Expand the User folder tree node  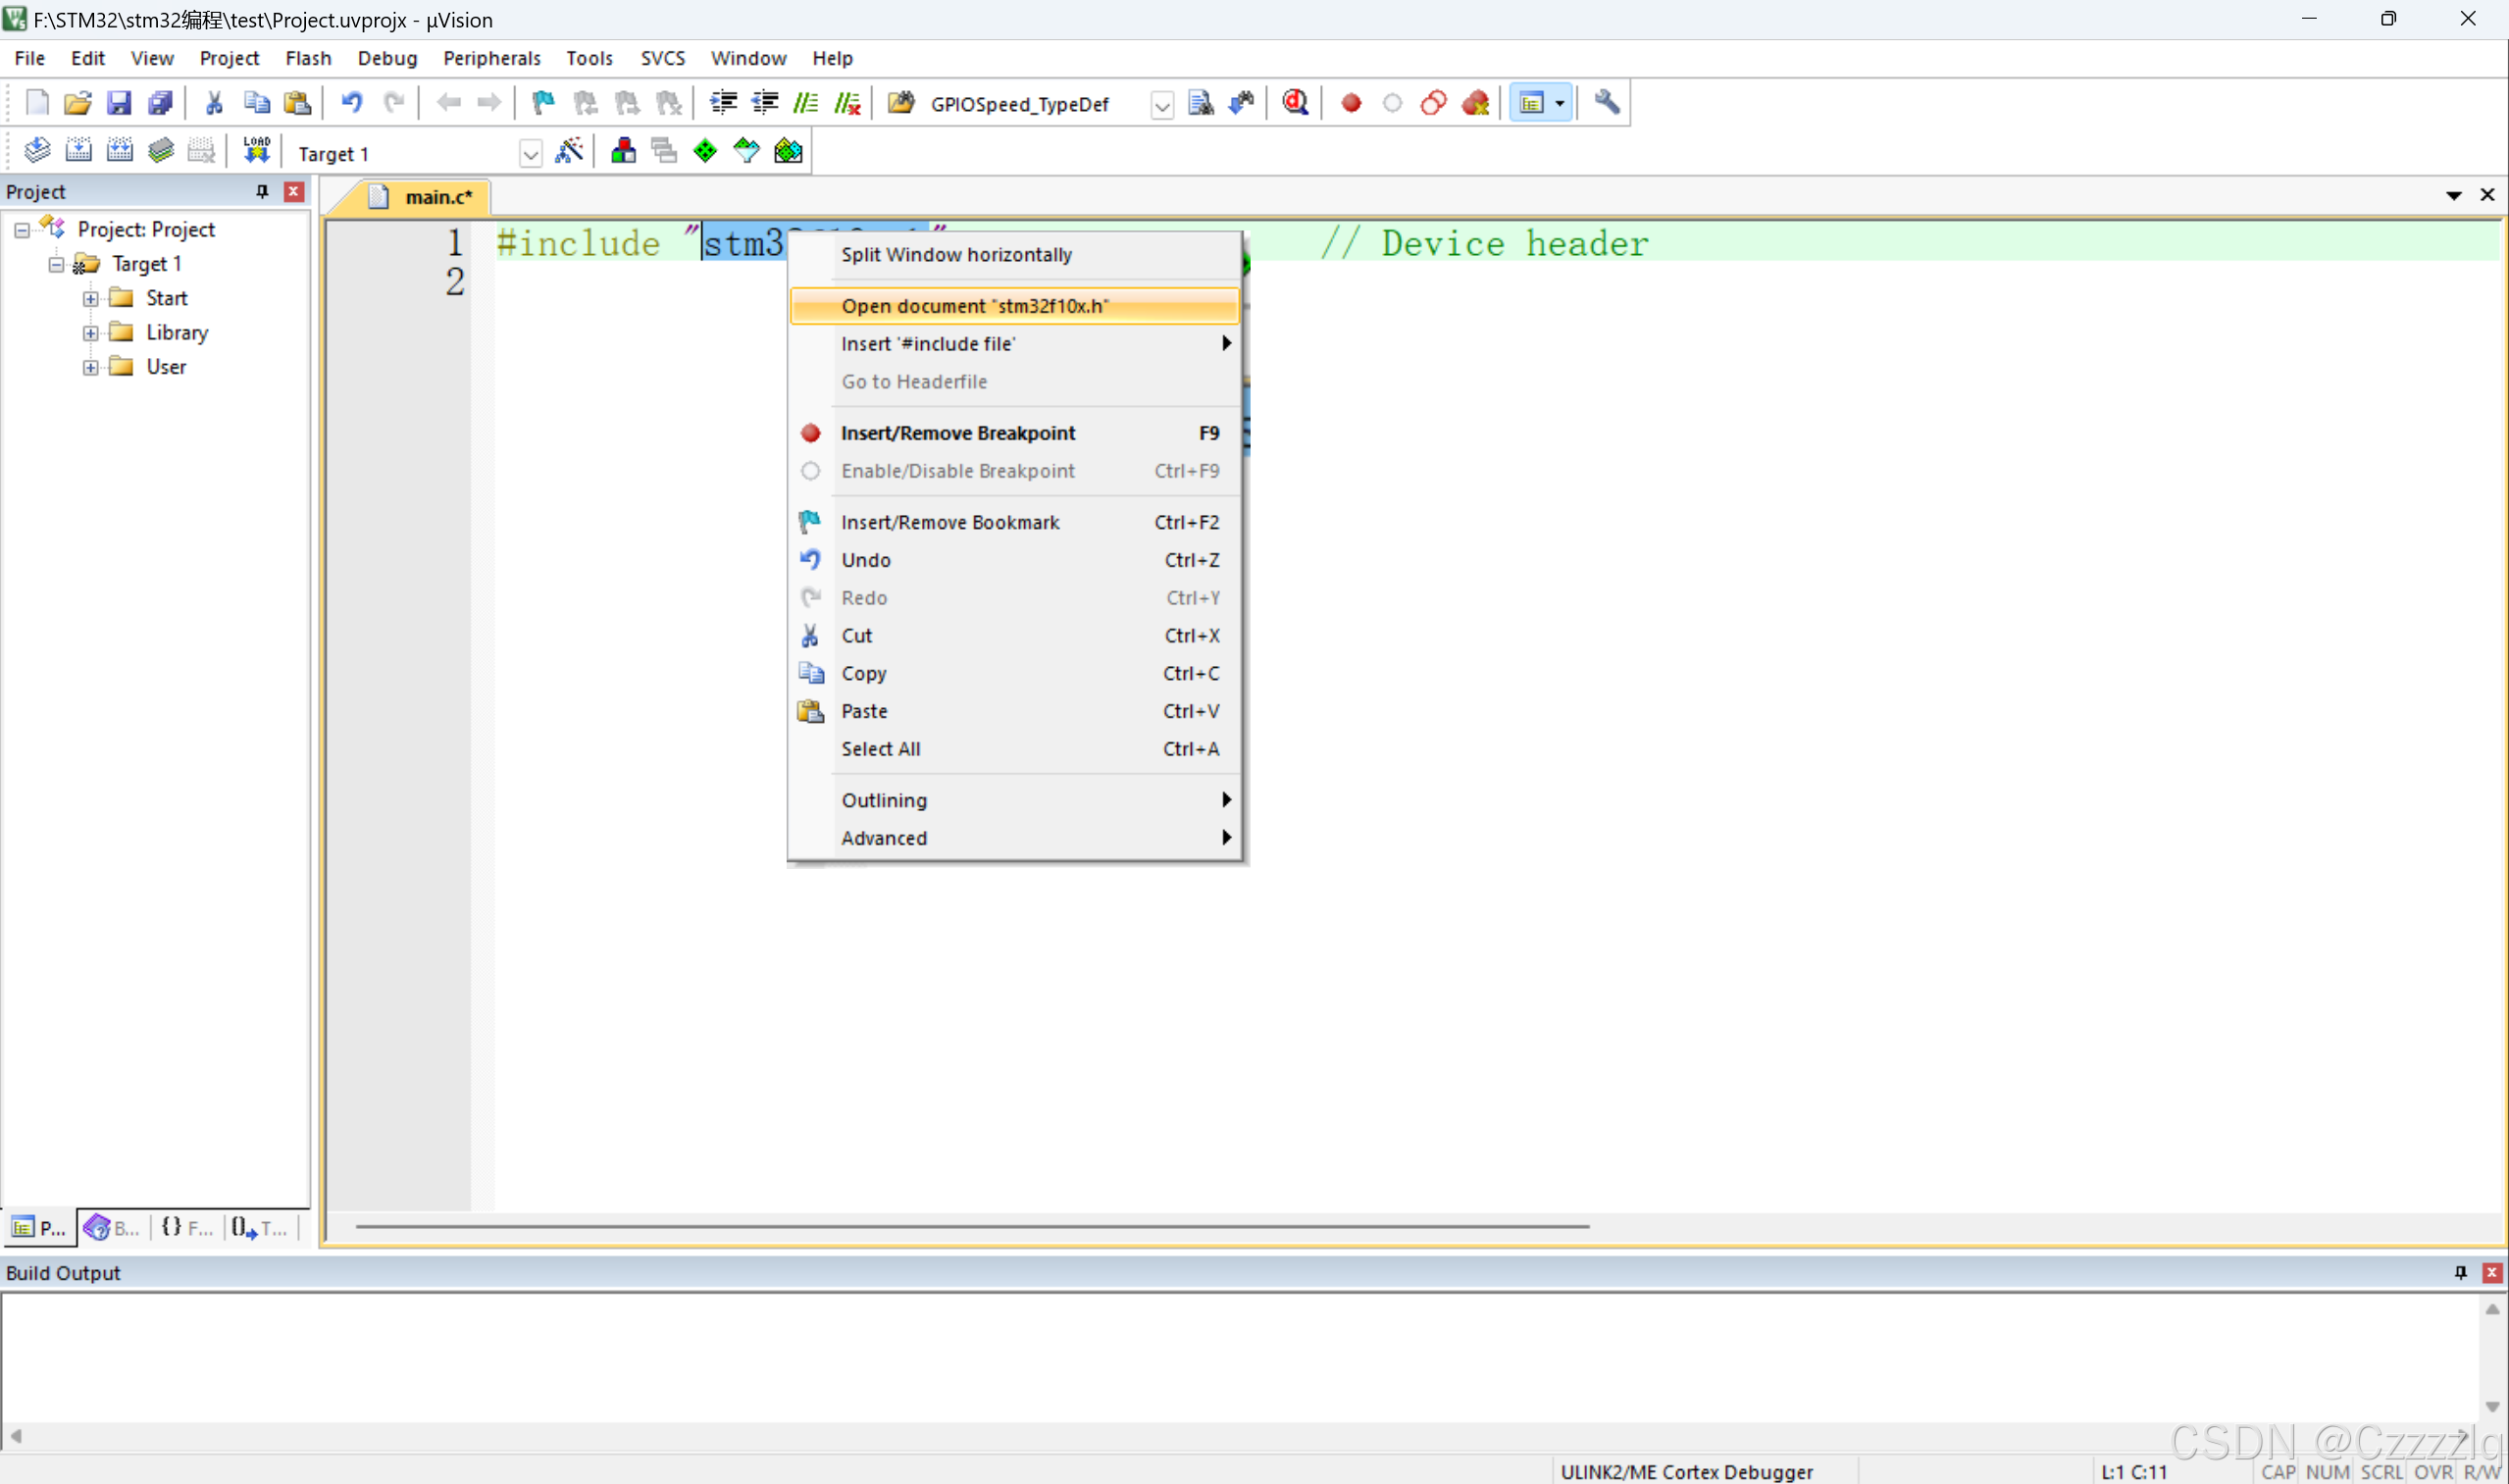pyautogui.click(x=90, y=367)
